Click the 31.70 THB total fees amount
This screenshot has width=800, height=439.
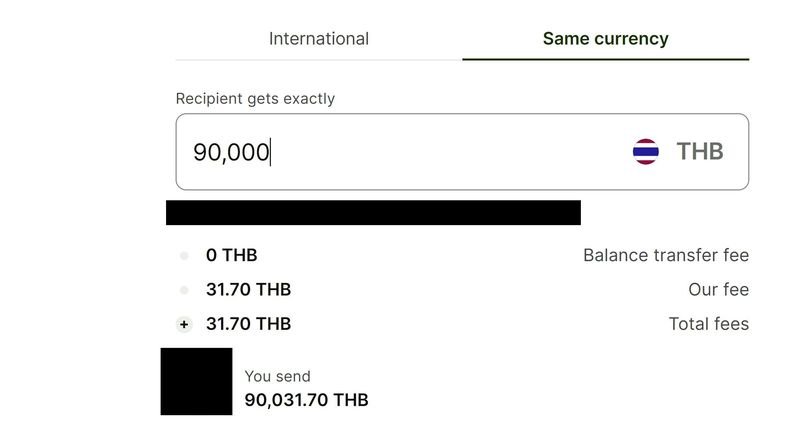tap(248, 324)
